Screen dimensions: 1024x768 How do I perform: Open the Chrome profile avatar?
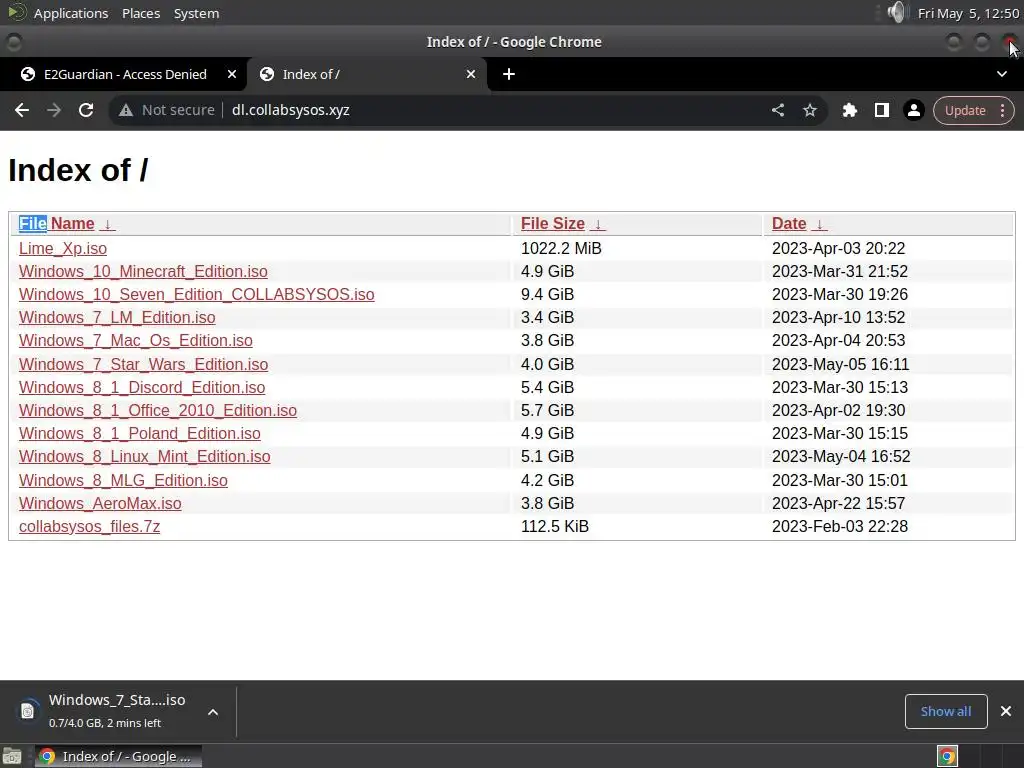point(914,110)
